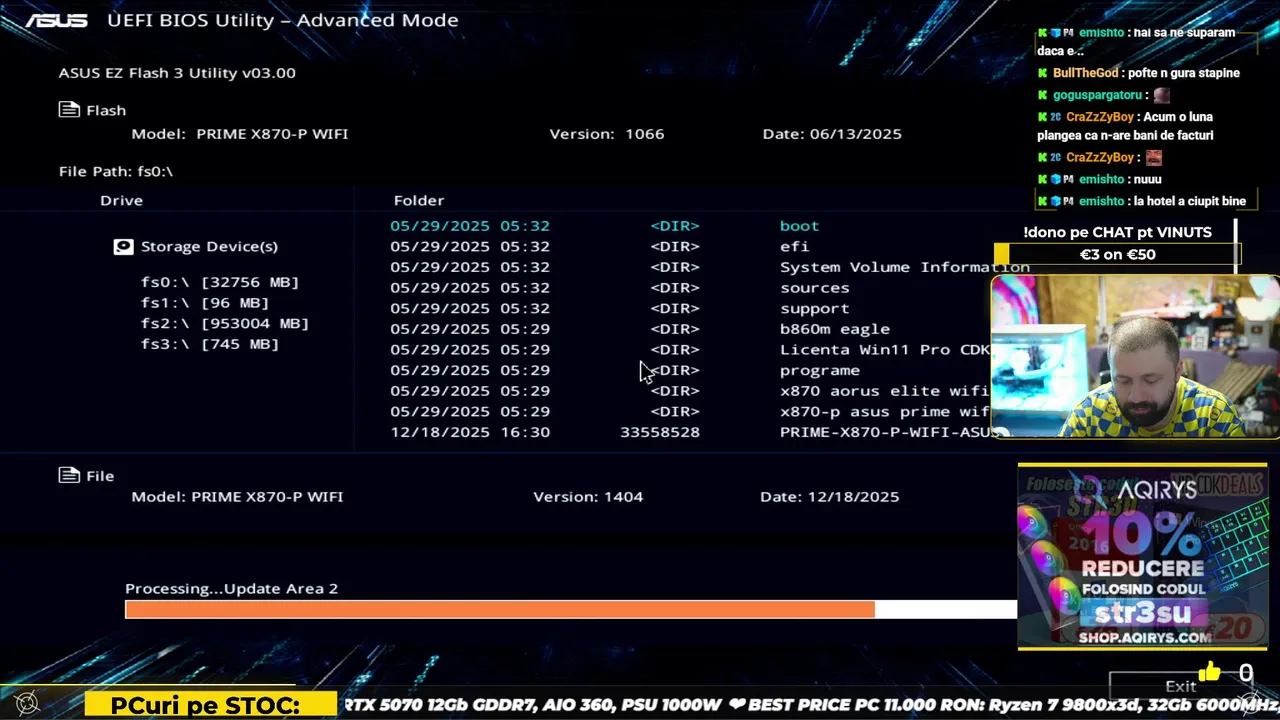
Task: Click the AQIRYS 10% reducere ad banner
Action: (x=1142, y=556)
